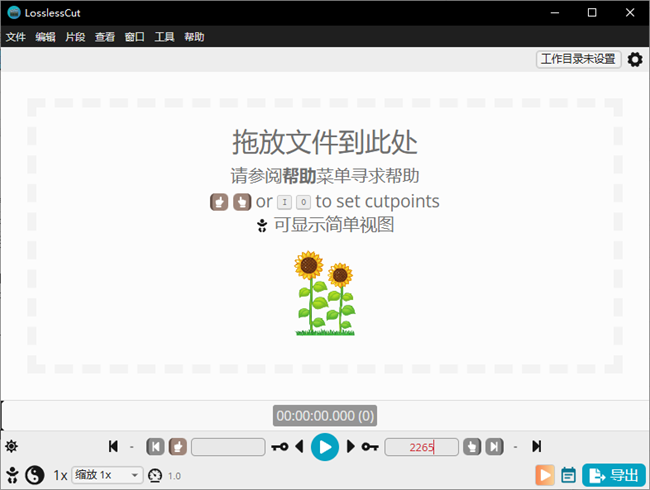This screenshot has height=490, width=650.
Task: Toggle timeline options icon at far left
Action: 12,447
